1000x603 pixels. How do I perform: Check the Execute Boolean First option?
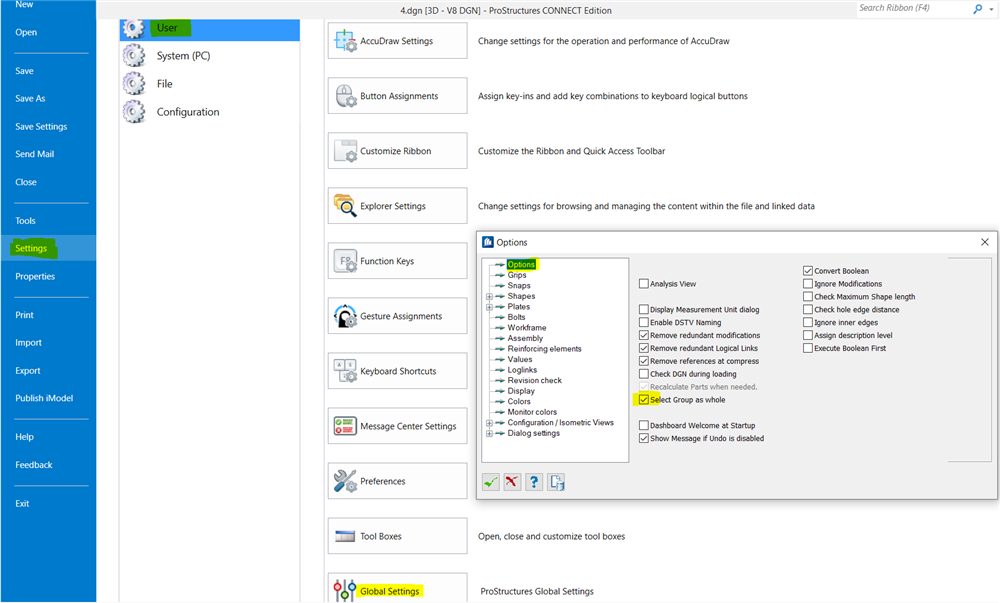807,348
